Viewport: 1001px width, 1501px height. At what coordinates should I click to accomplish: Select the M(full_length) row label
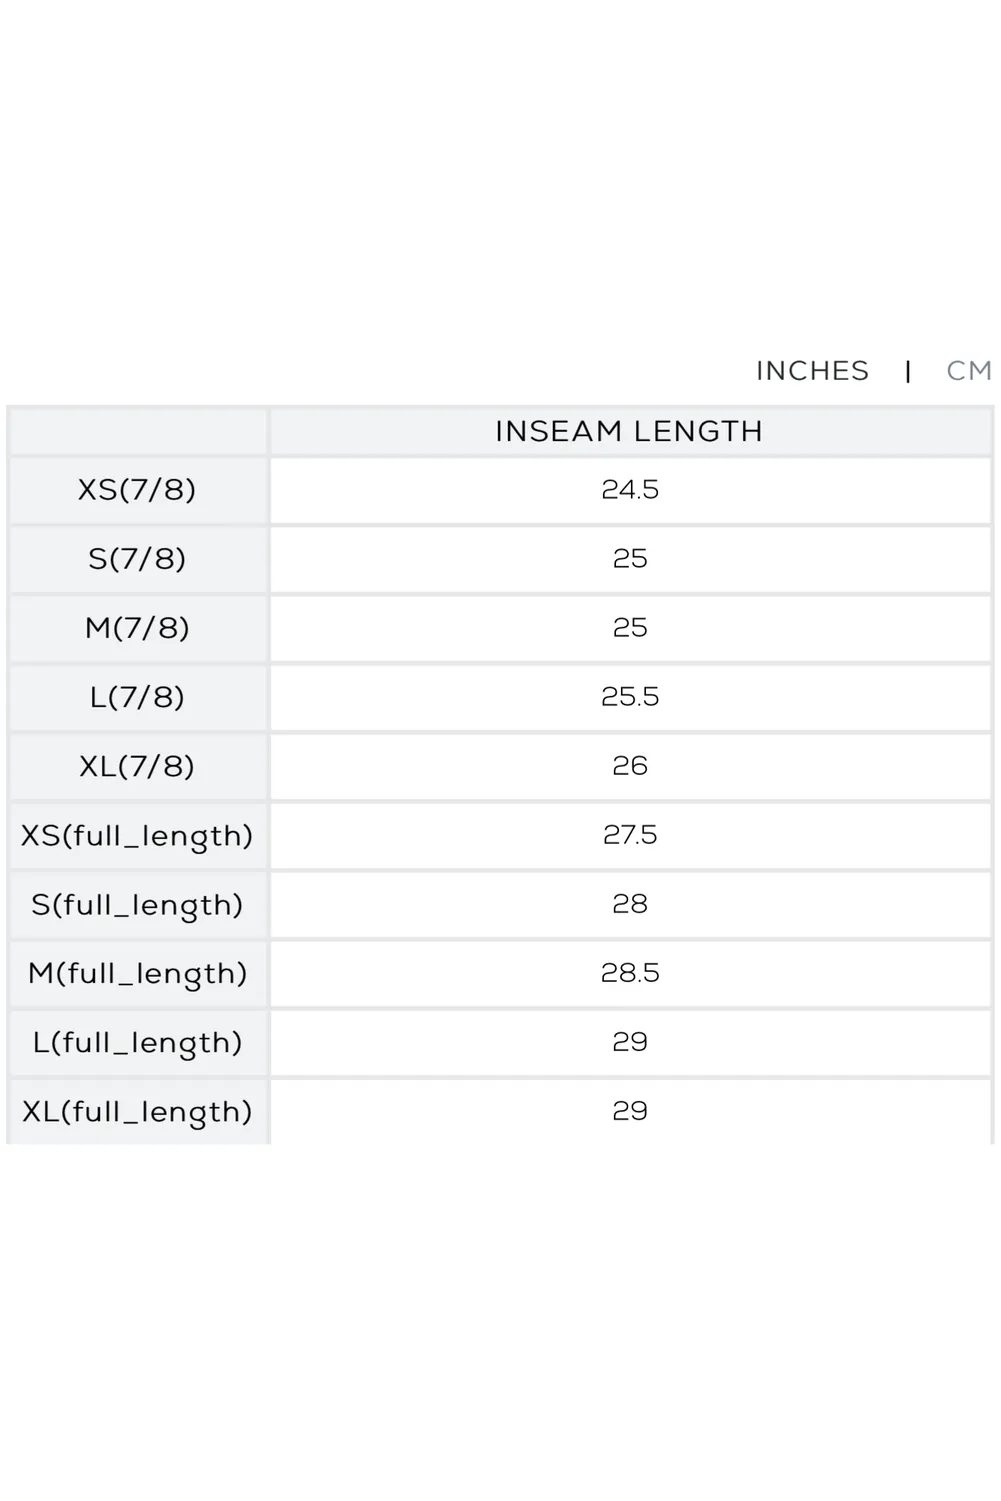pos(138,973)
